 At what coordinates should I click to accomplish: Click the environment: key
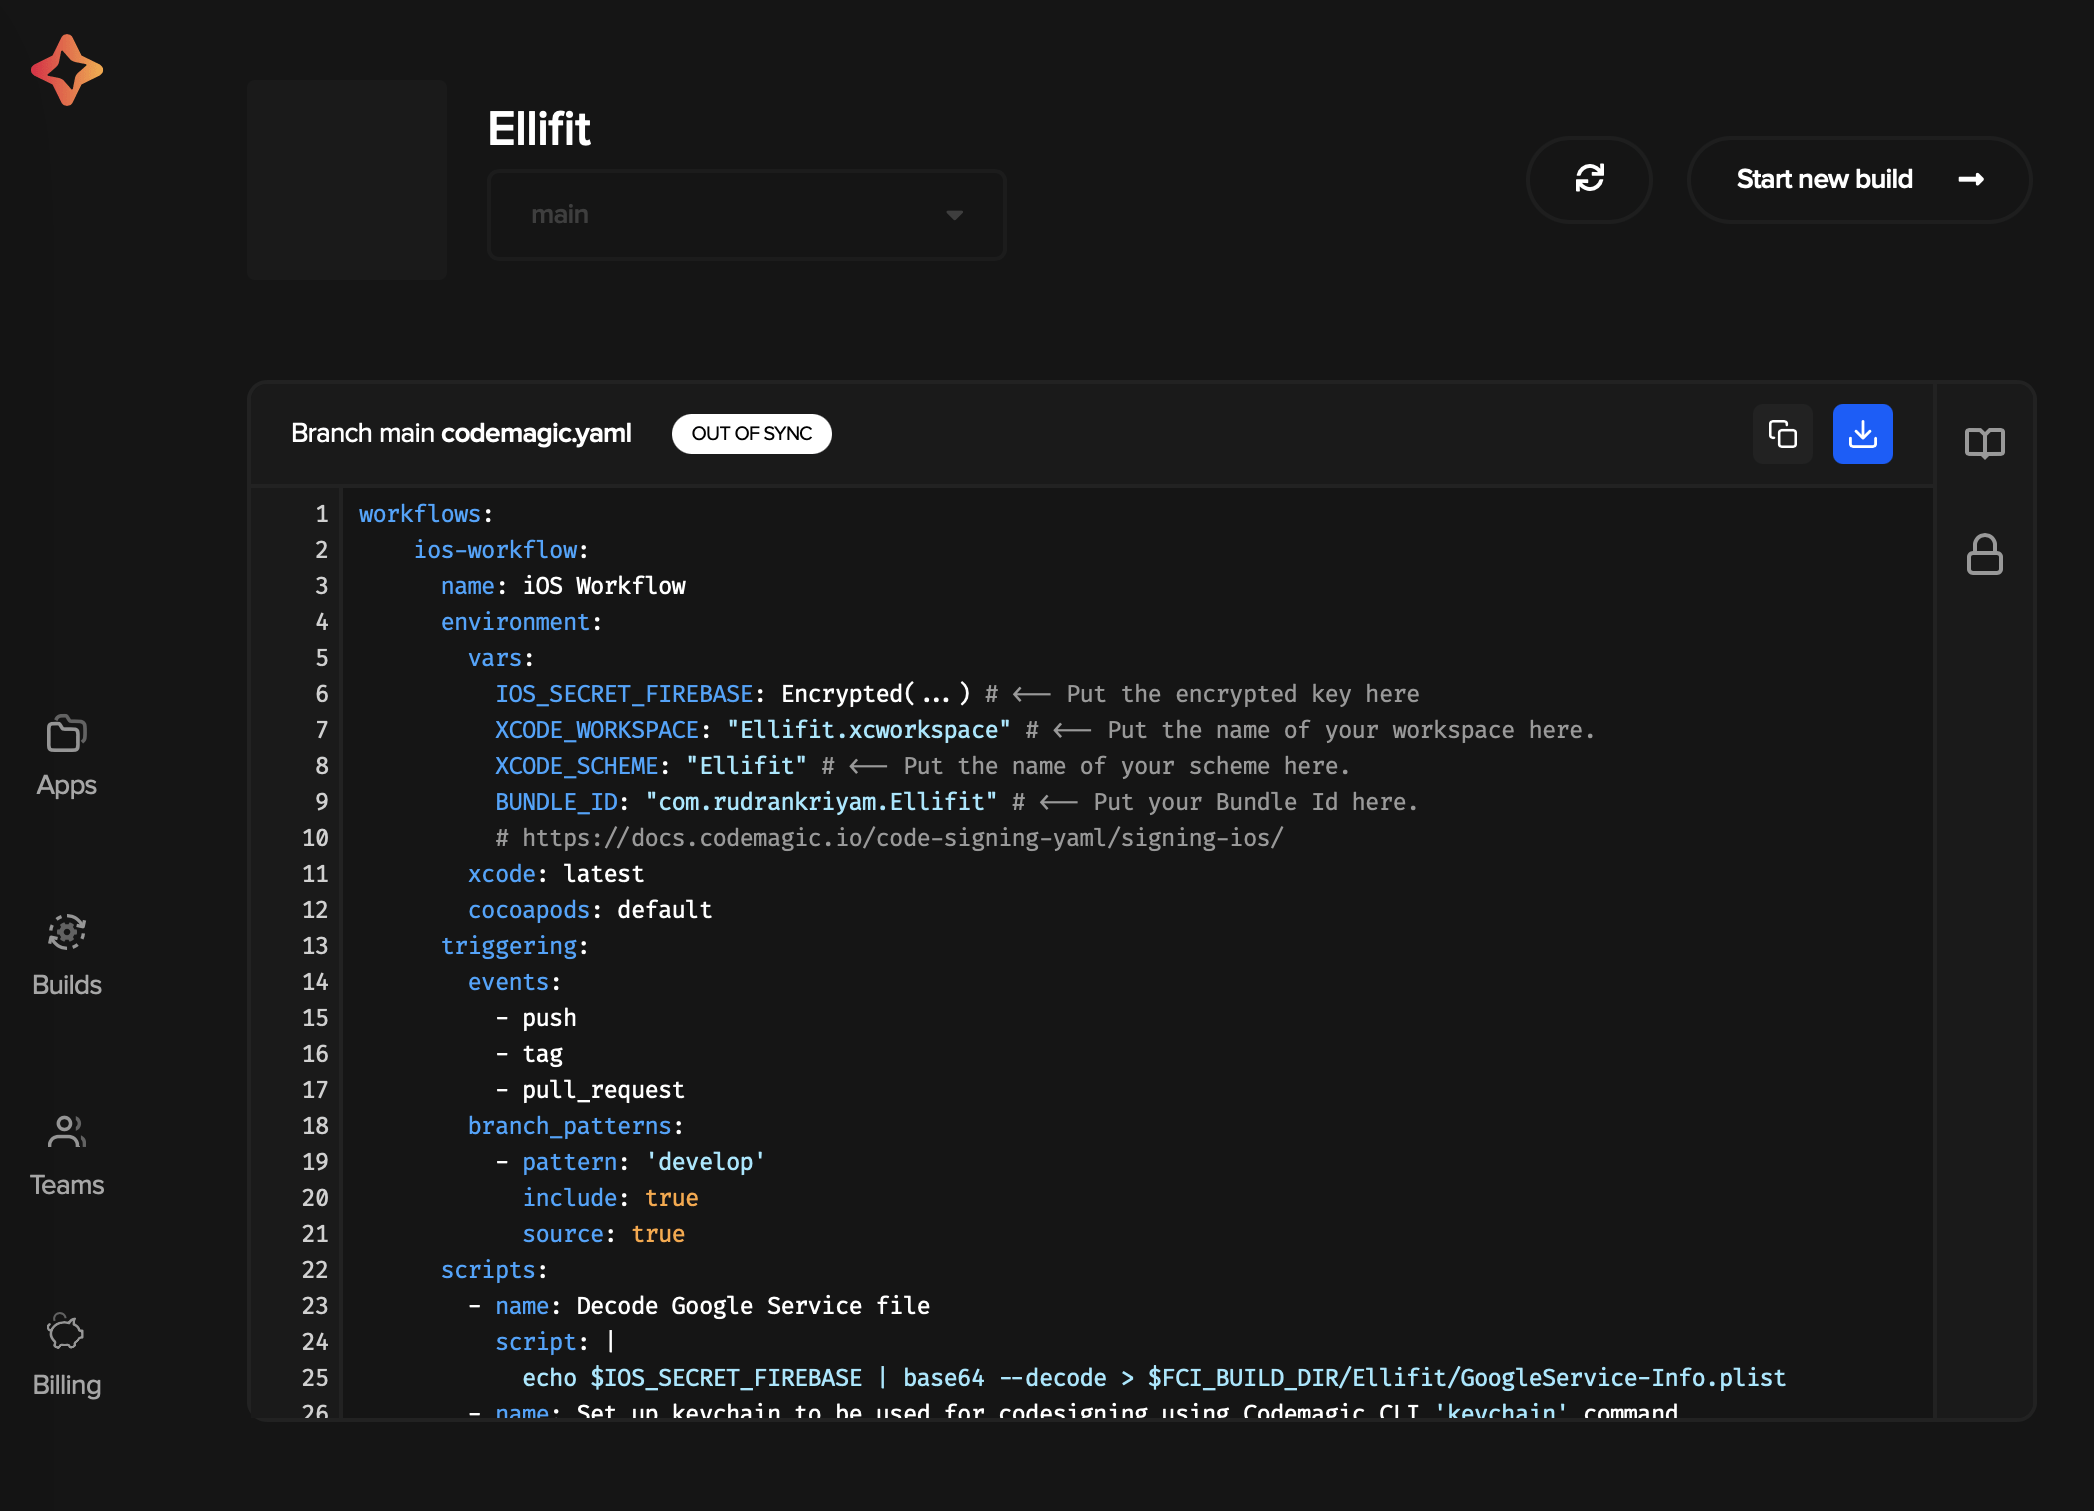[521, 622]
